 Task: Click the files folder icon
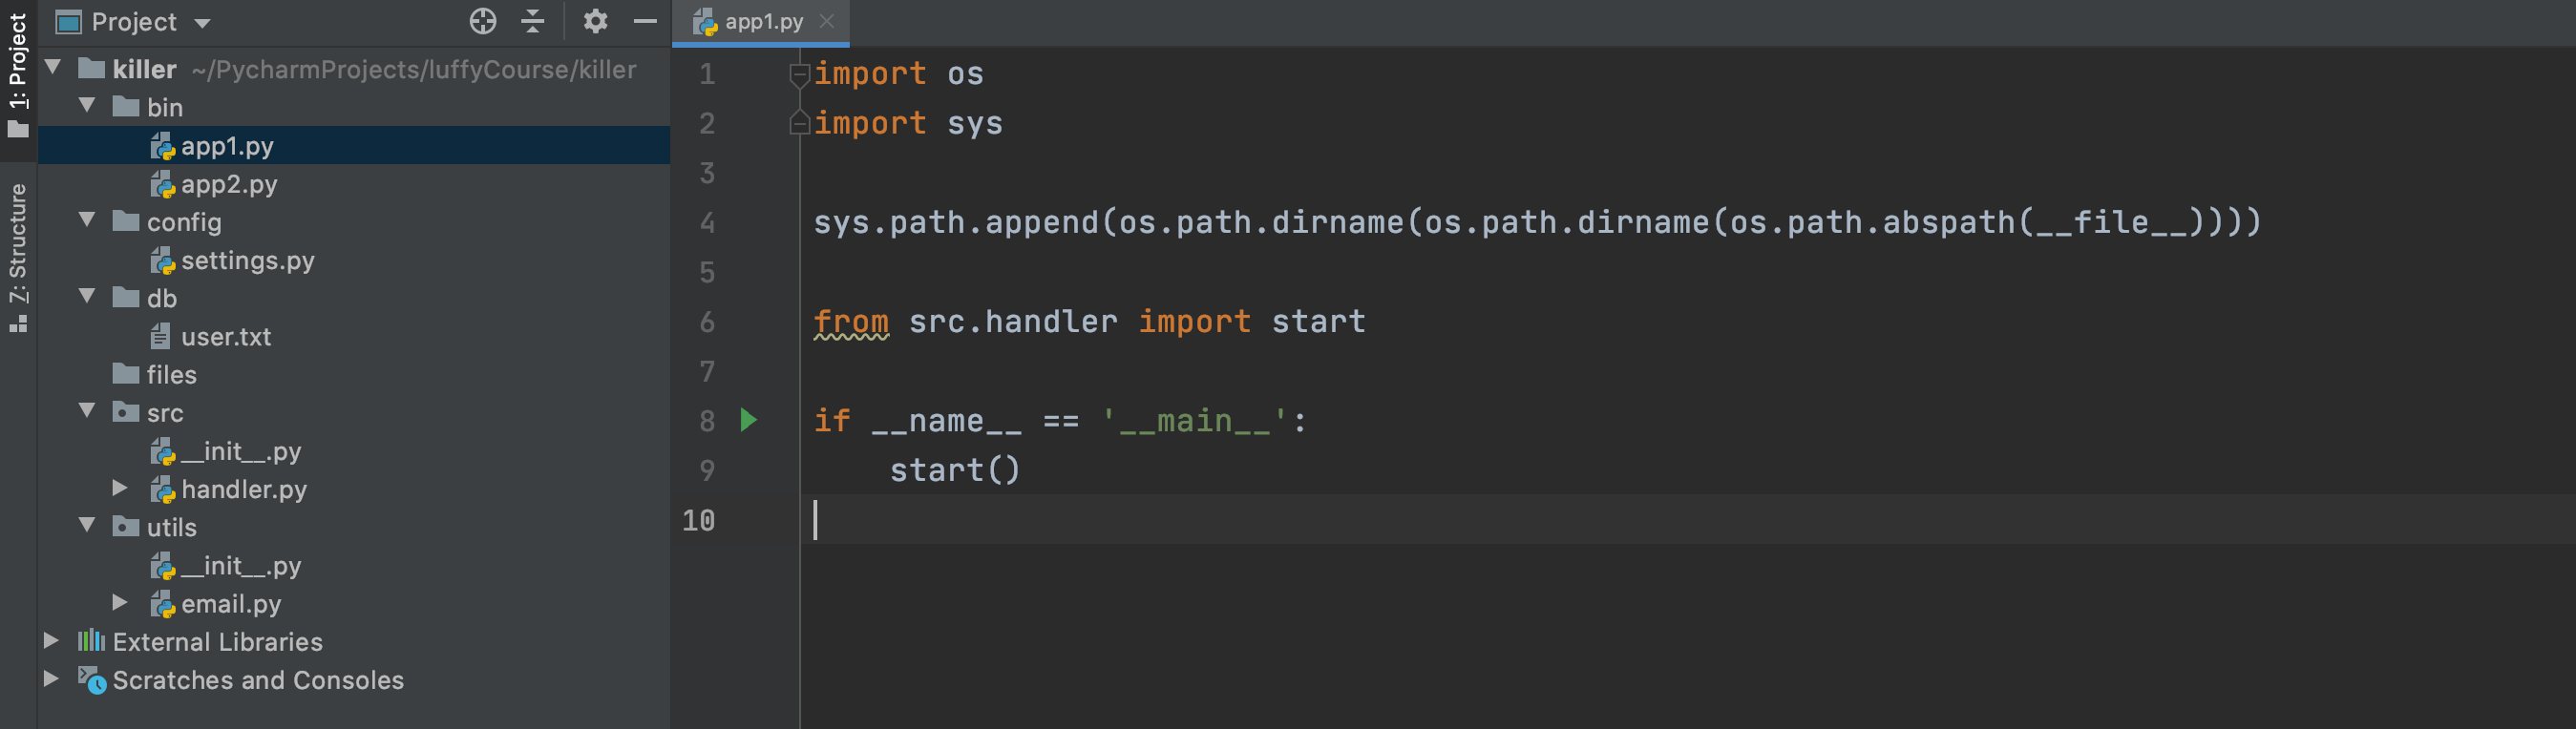[x=126, y=374]
